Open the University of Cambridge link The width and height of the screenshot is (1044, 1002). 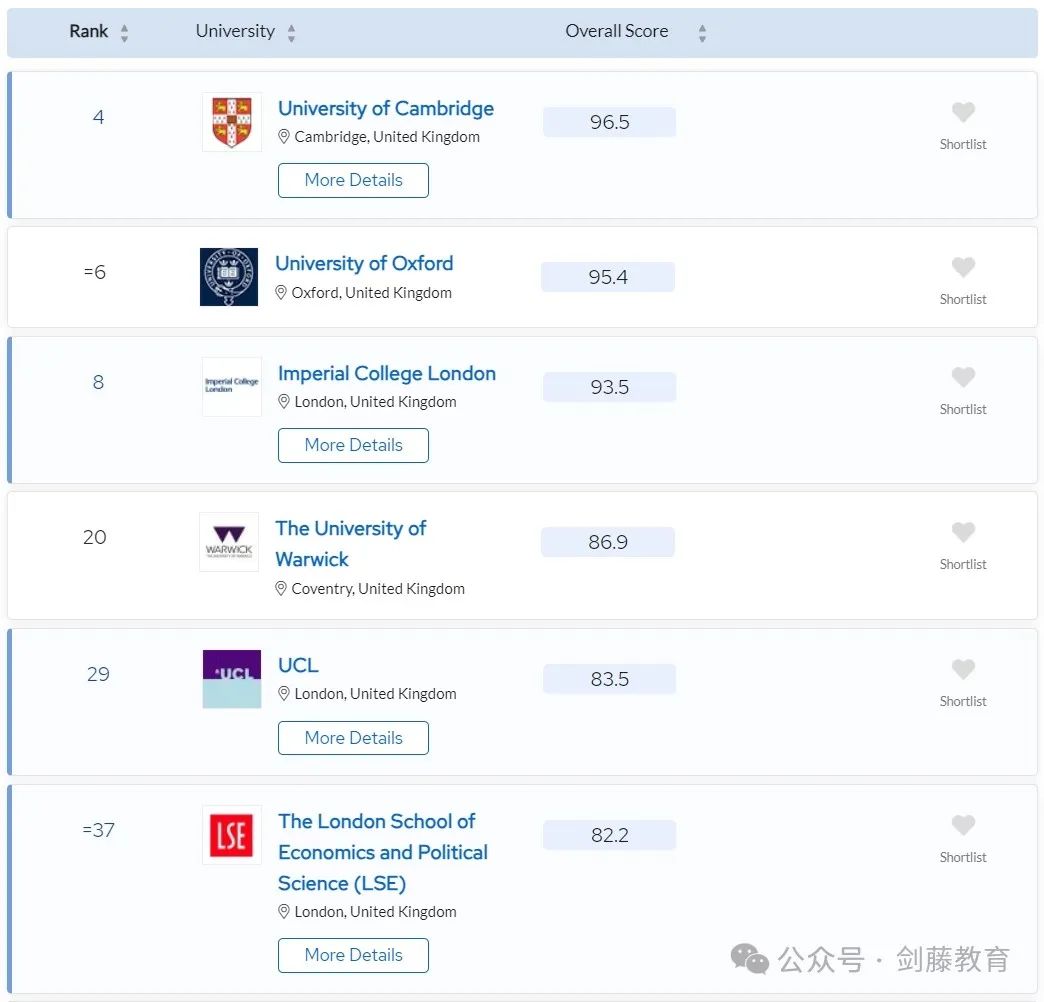tap(386, 109)
